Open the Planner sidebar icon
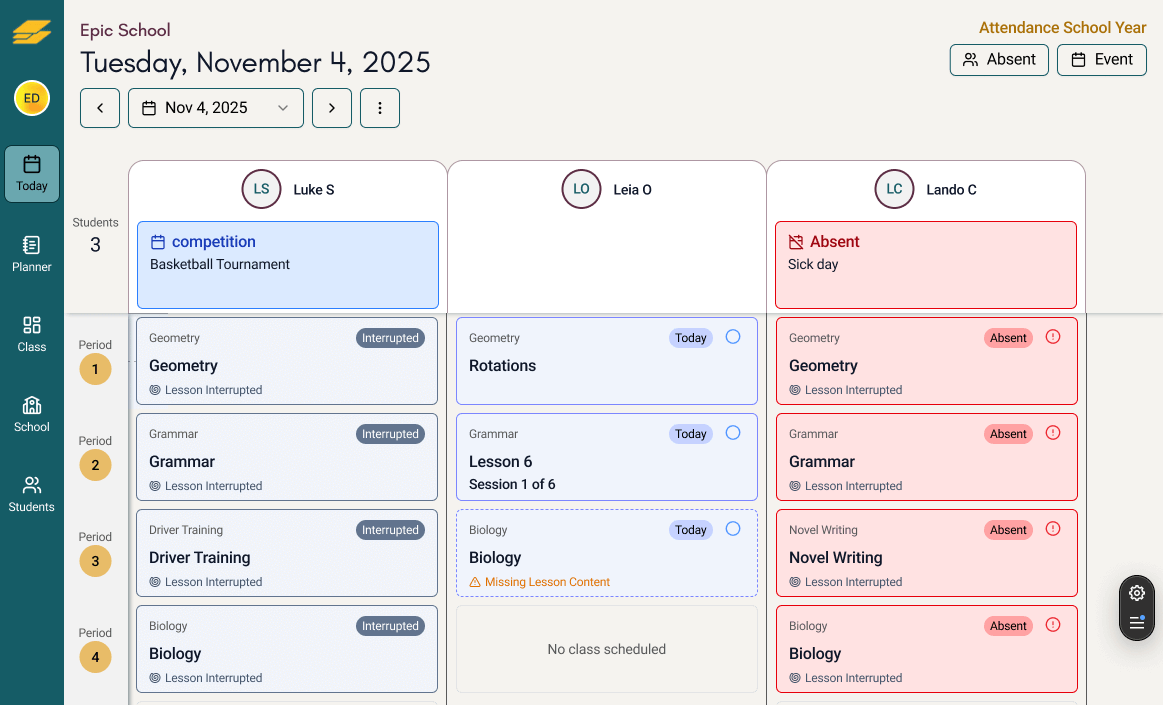 pyautogui.click(x=32, y=253)
